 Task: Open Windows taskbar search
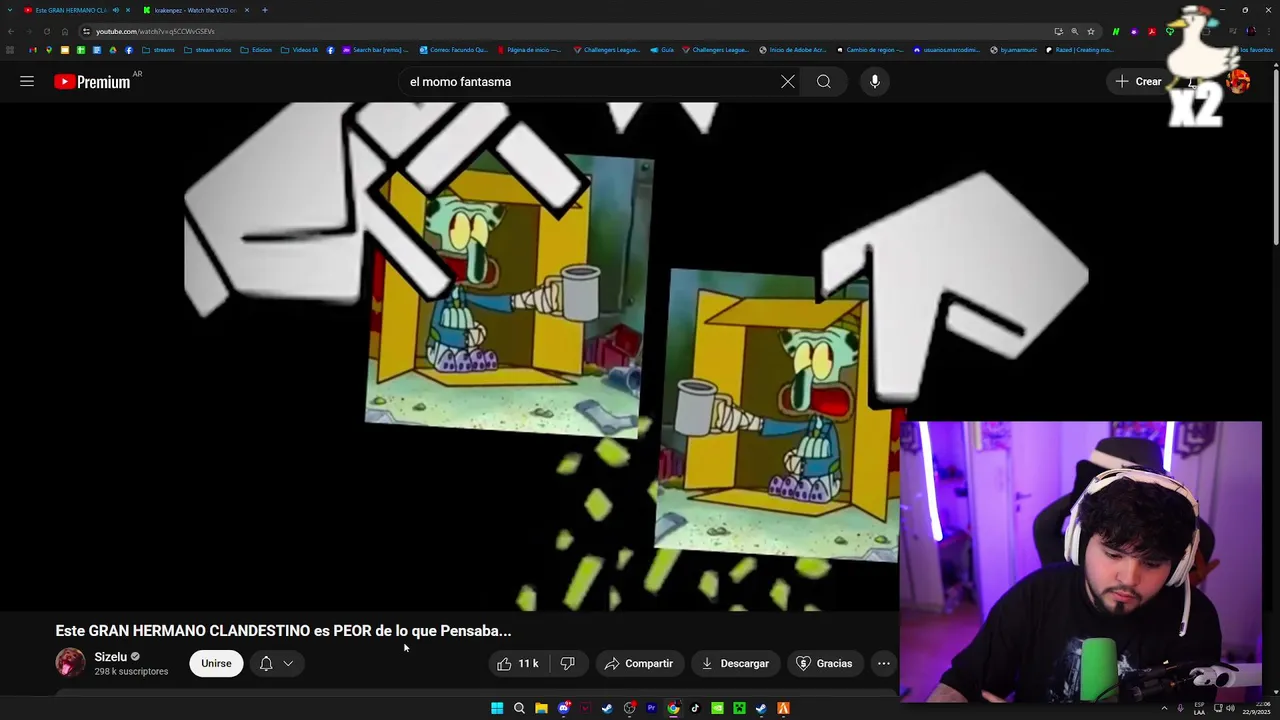click(519, 708)
